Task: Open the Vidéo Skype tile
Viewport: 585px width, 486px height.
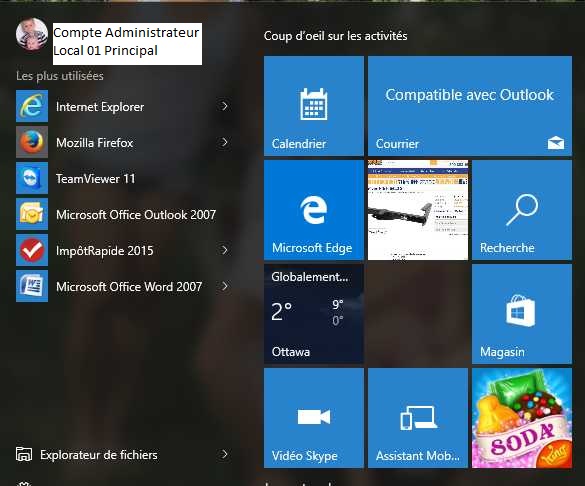Action: (x=314, y=418)
